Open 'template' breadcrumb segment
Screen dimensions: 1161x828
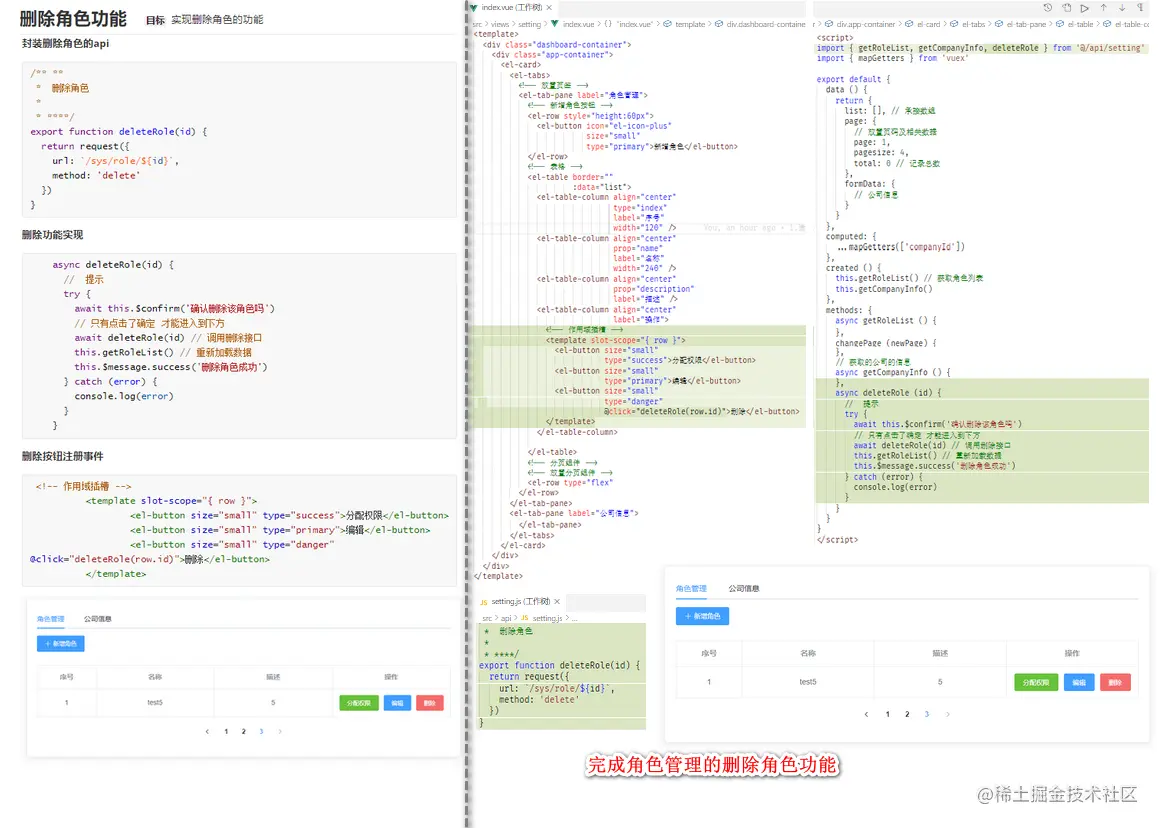[x=690, y=24]
